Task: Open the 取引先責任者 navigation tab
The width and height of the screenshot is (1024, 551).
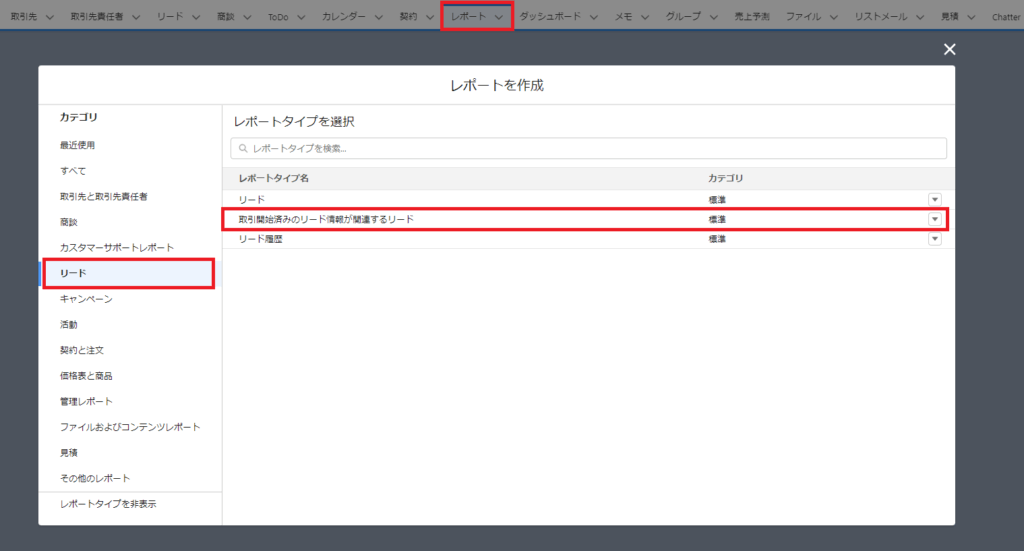Action: pos(97,16)
